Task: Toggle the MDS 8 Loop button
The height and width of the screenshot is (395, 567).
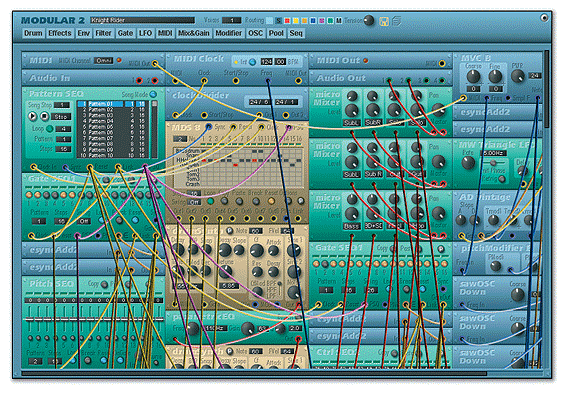Action: tap(210, 201)
